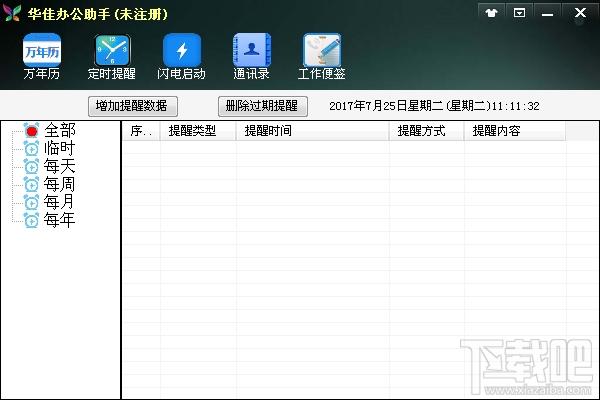Sort by the 提醒方式 column header
Image resolution: width=600 pixels, height=400 pixels.
click(427, 131)
